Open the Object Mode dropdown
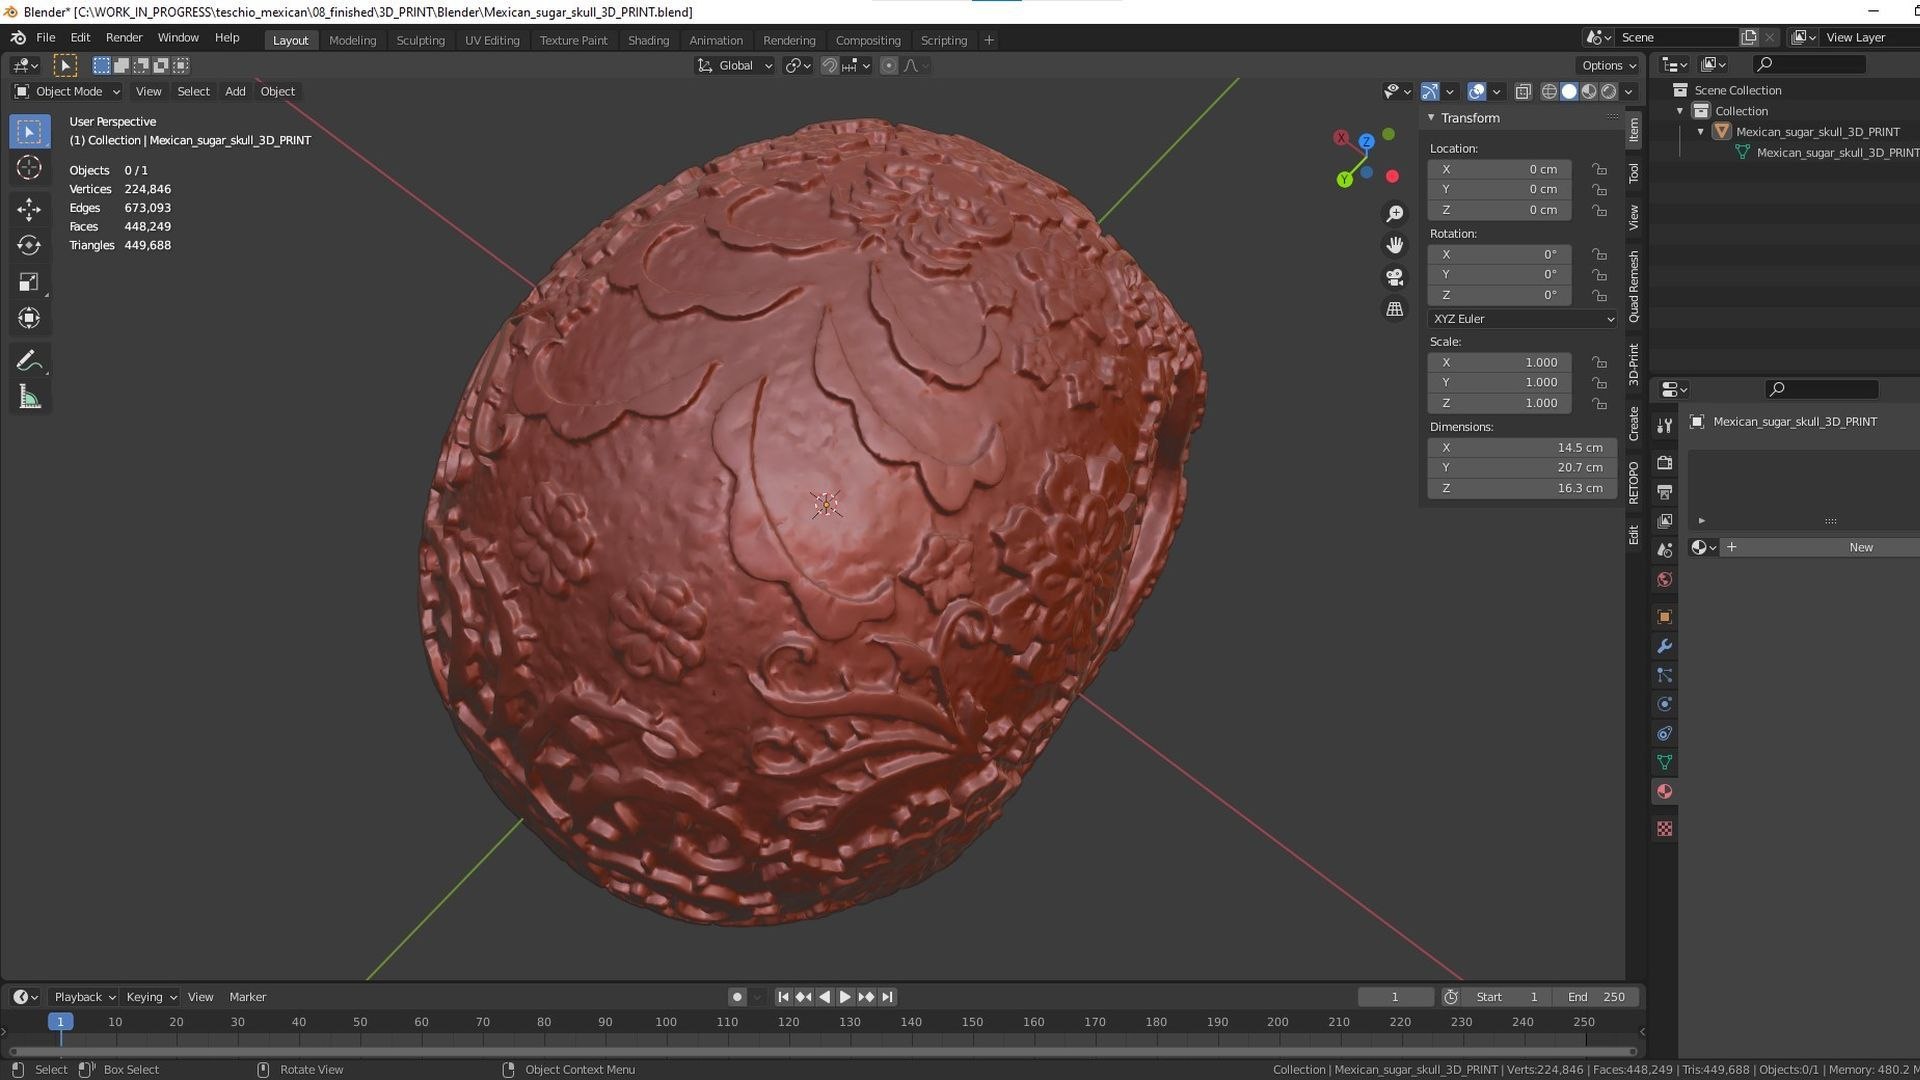The width and height of the screenshot is (1920, 1080). coord(68,91)
